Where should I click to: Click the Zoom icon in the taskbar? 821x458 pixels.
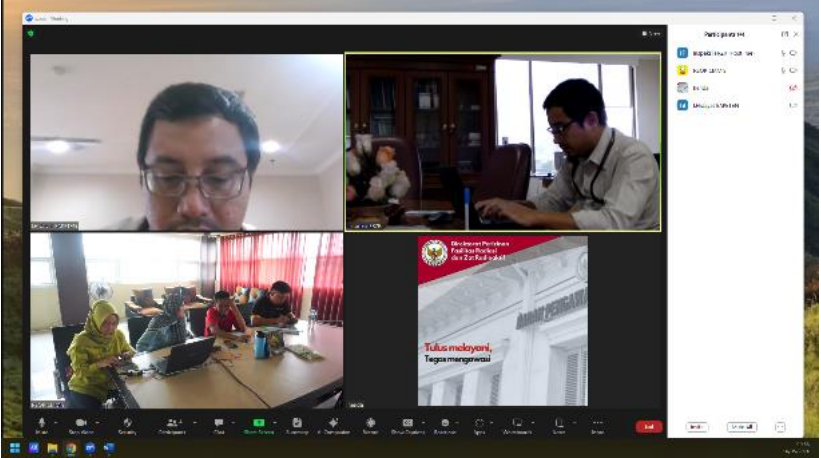click(90, 448)
